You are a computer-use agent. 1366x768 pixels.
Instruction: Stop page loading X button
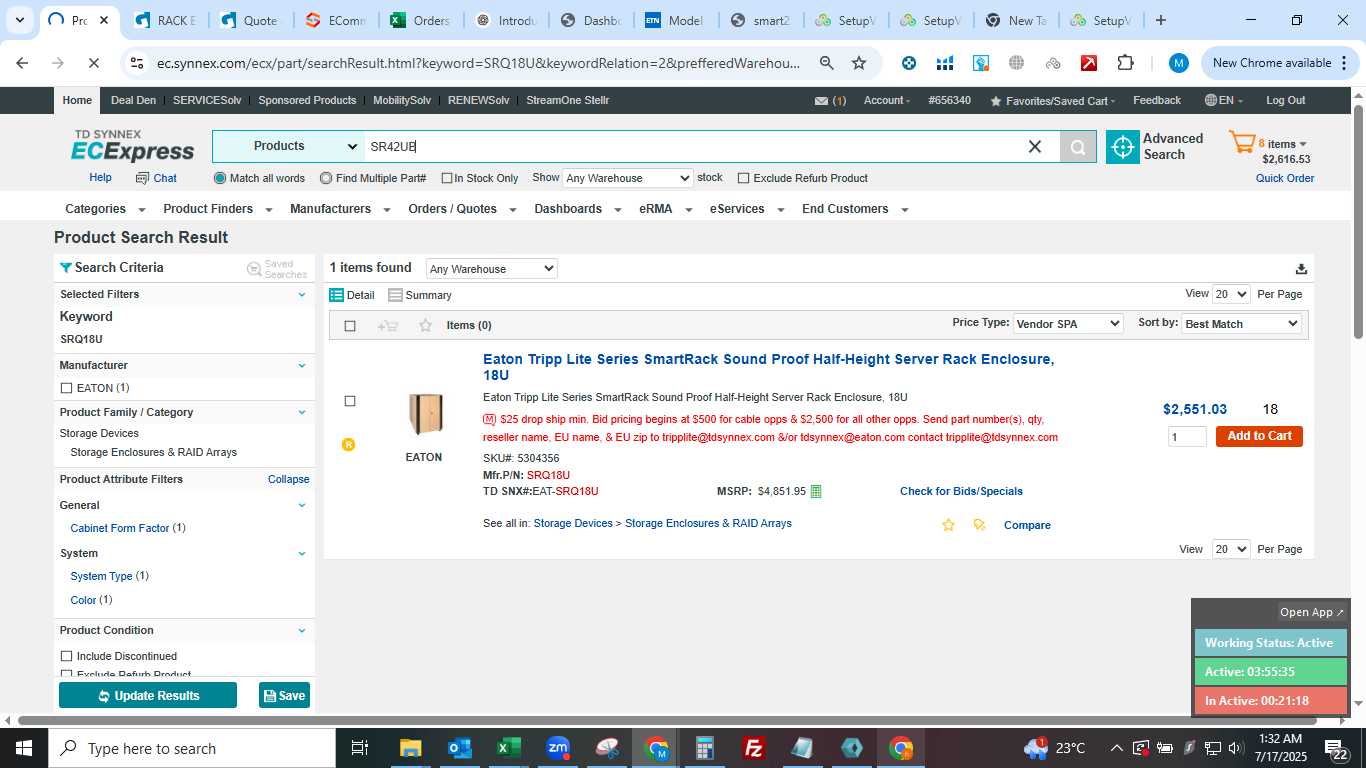(92, 63)
